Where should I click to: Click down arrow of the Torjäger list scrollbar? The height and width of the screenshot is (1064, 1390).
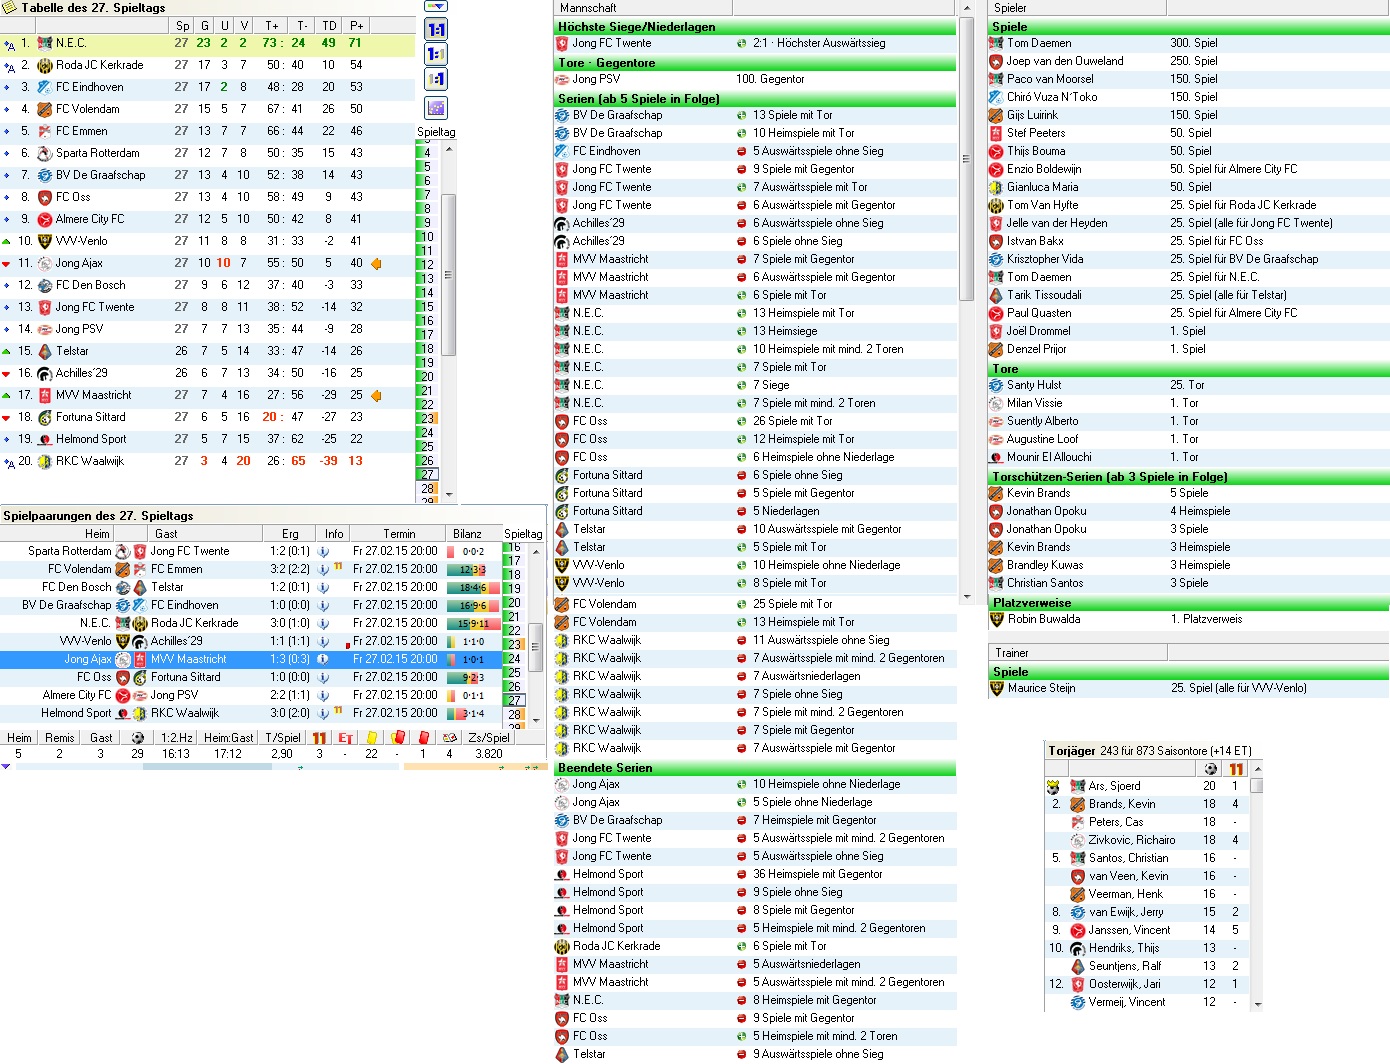pyautogui.click(x=1257, y=1004)
